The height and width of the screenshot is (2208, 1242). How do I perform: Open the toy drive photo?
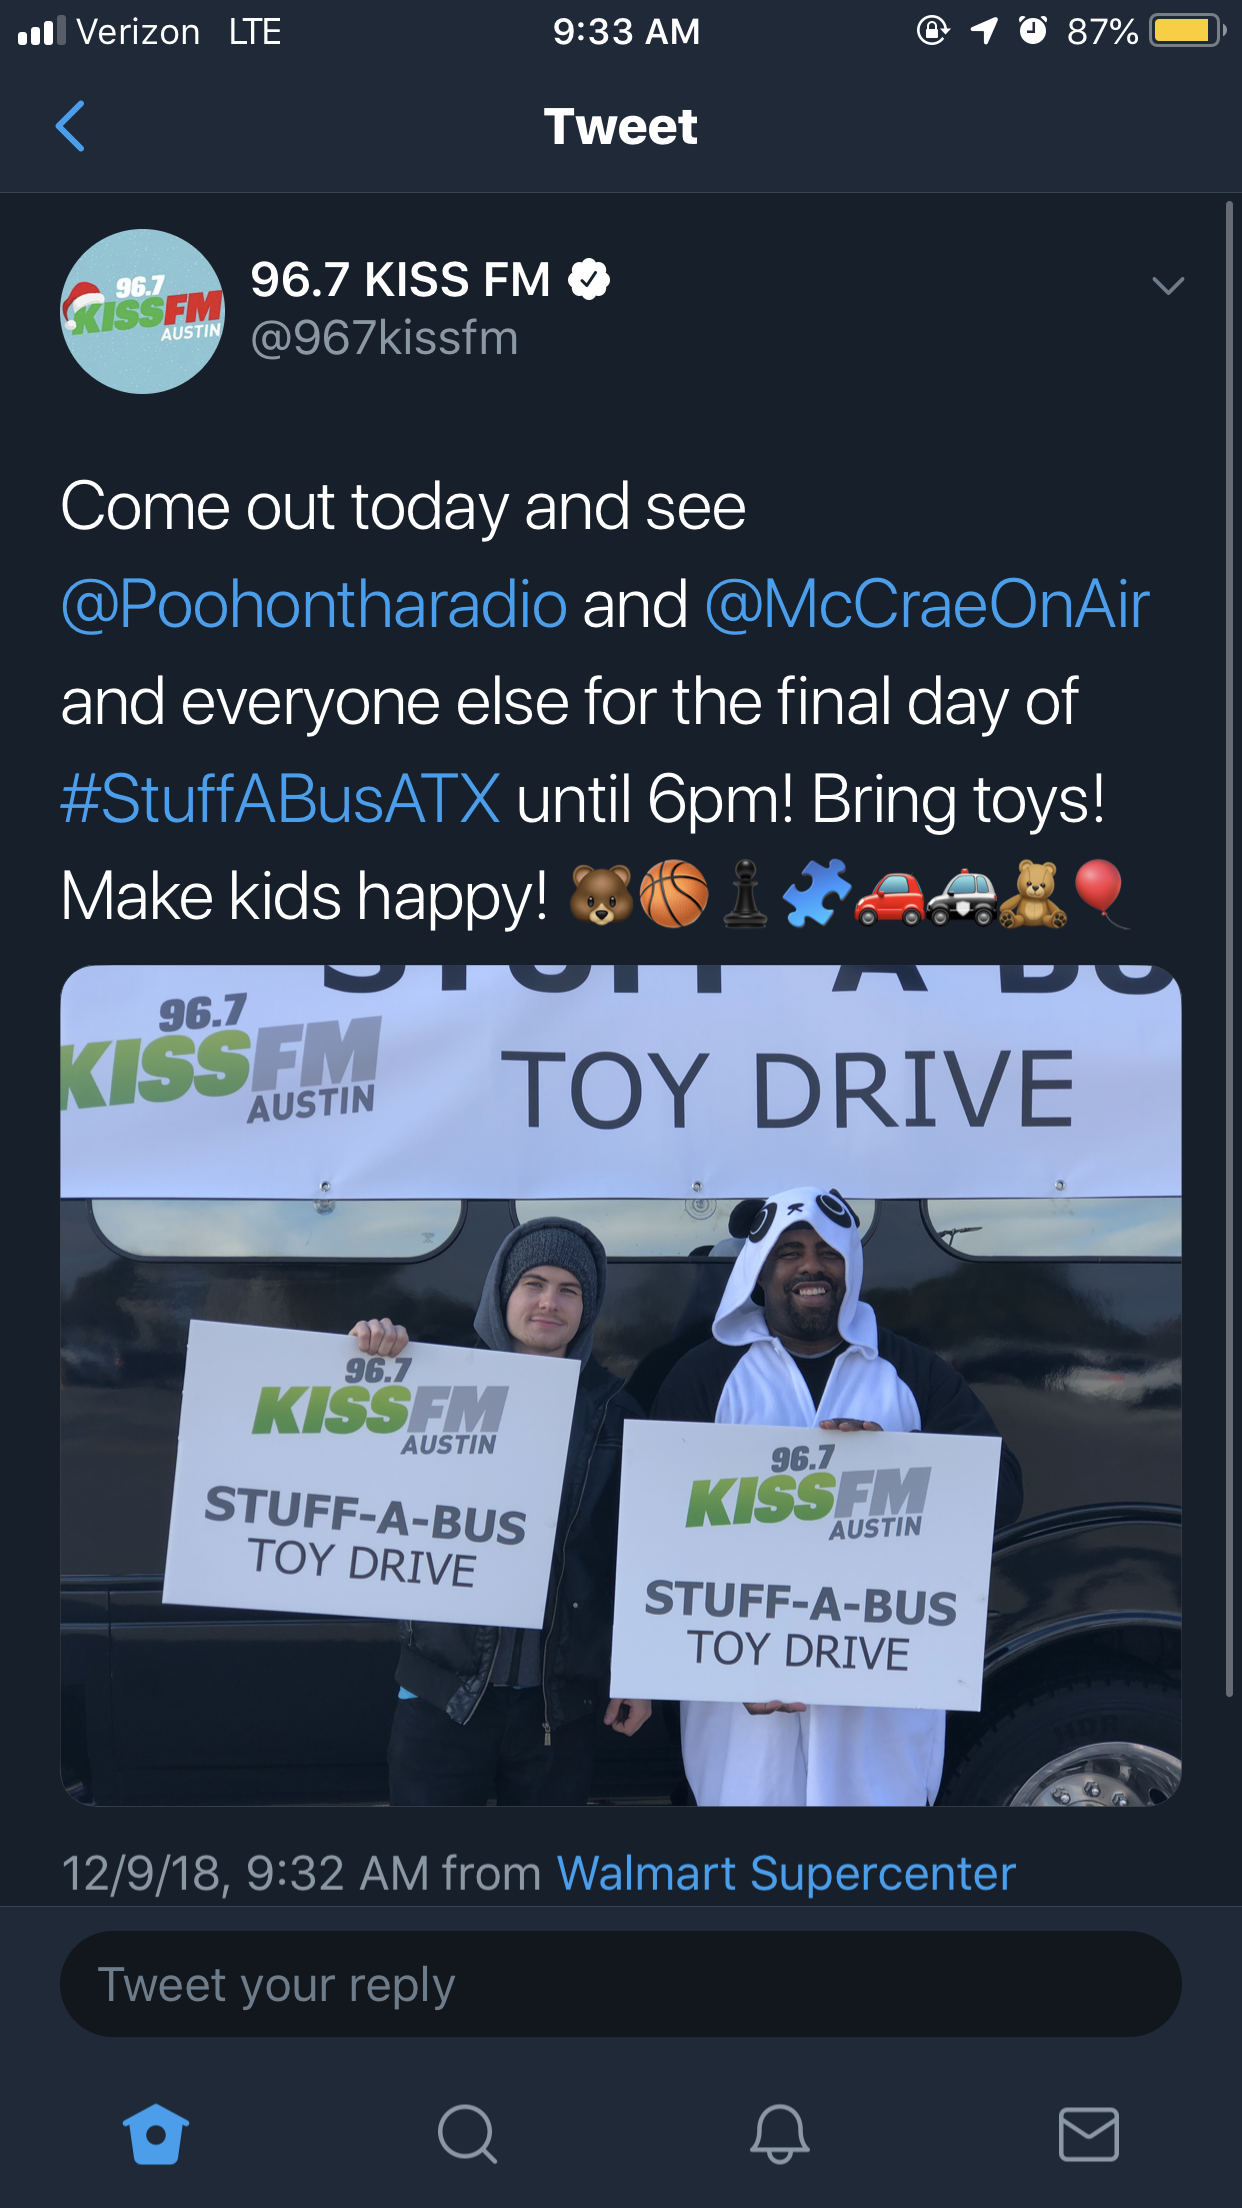(x=621, y=1385)
